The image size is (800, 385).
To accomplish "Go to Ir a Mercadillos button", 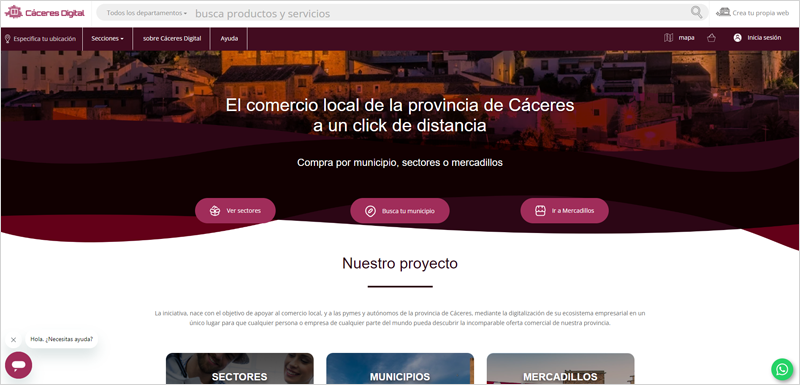I will 564,211.
